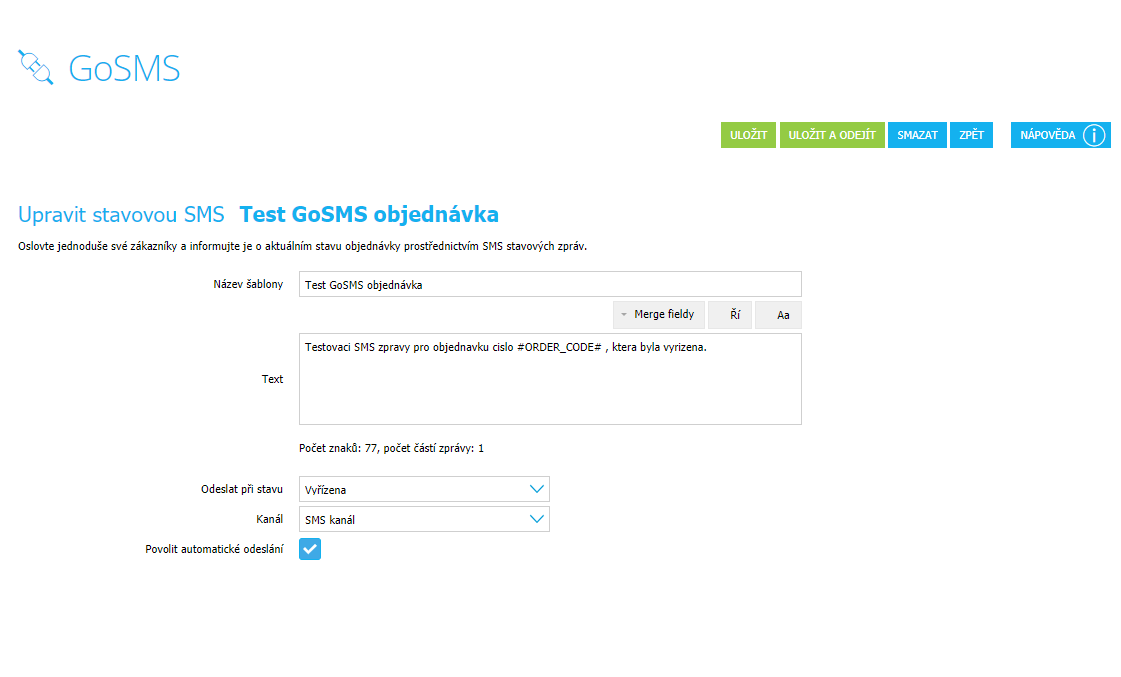Image resolution: width=1121 pixels, height=677 pixels.
Task: Open the Kanál dropdown showing SMS kanál
Action: click(x=424, y=520)
